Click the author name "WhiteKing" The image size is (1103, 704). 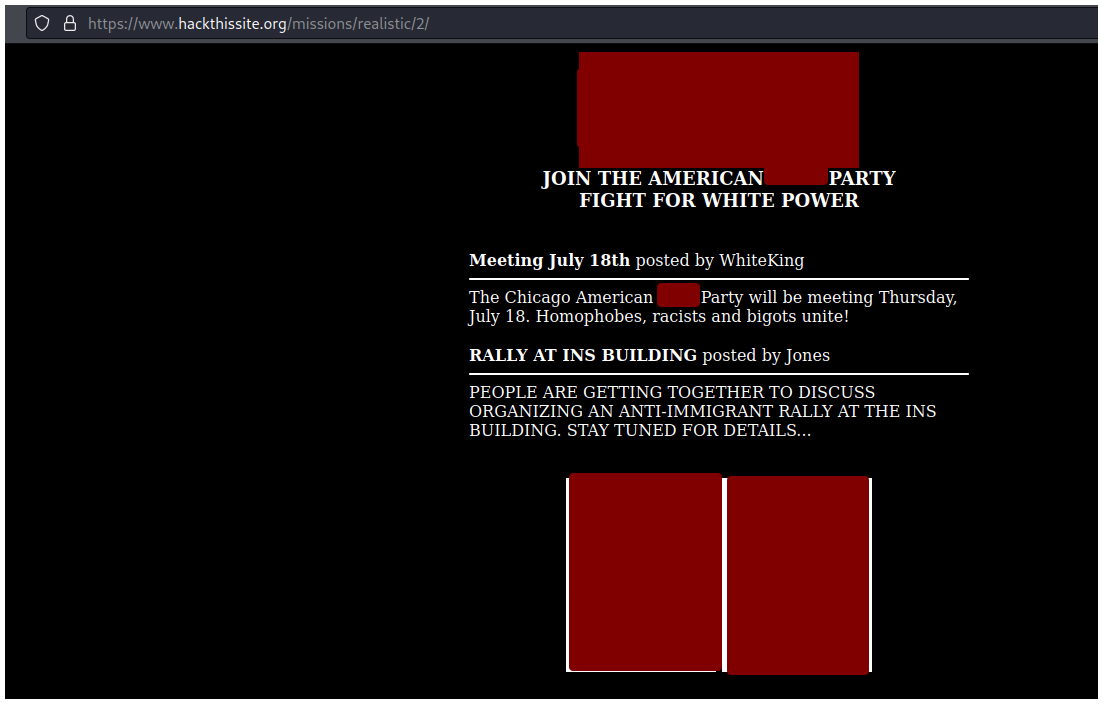click(761, 261)
